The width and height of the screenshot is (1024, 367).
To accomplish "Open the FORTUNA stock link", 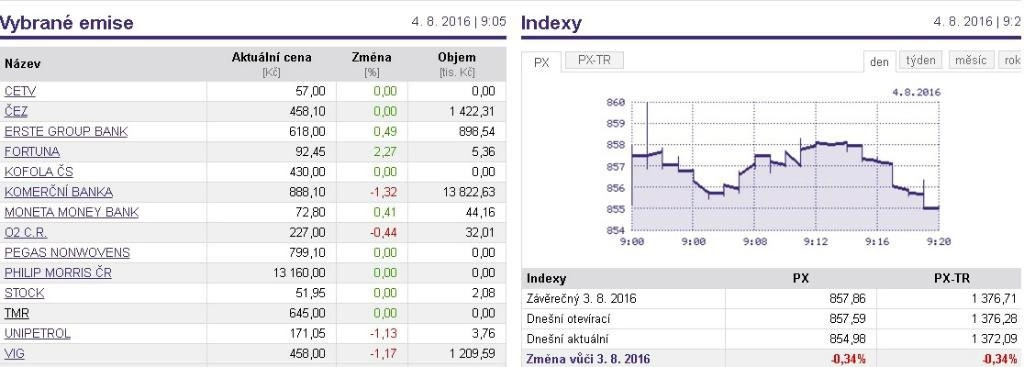I will tap(32, 152).
